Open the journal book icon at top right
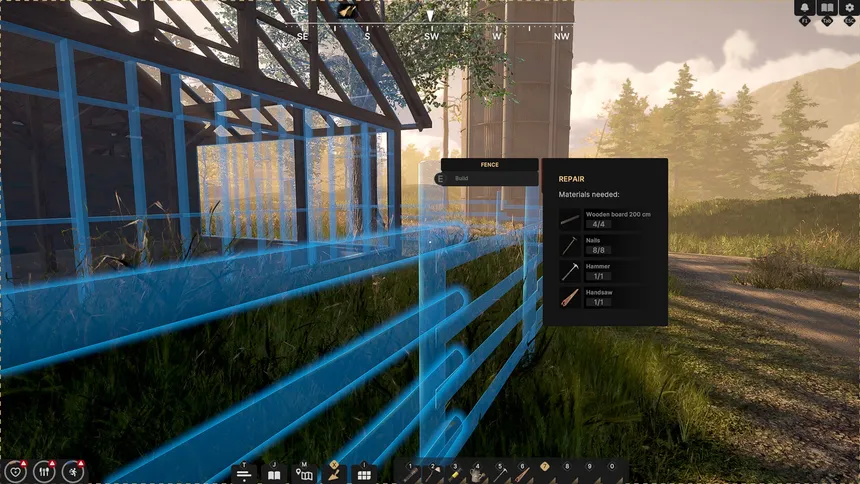 pos(827,8)
